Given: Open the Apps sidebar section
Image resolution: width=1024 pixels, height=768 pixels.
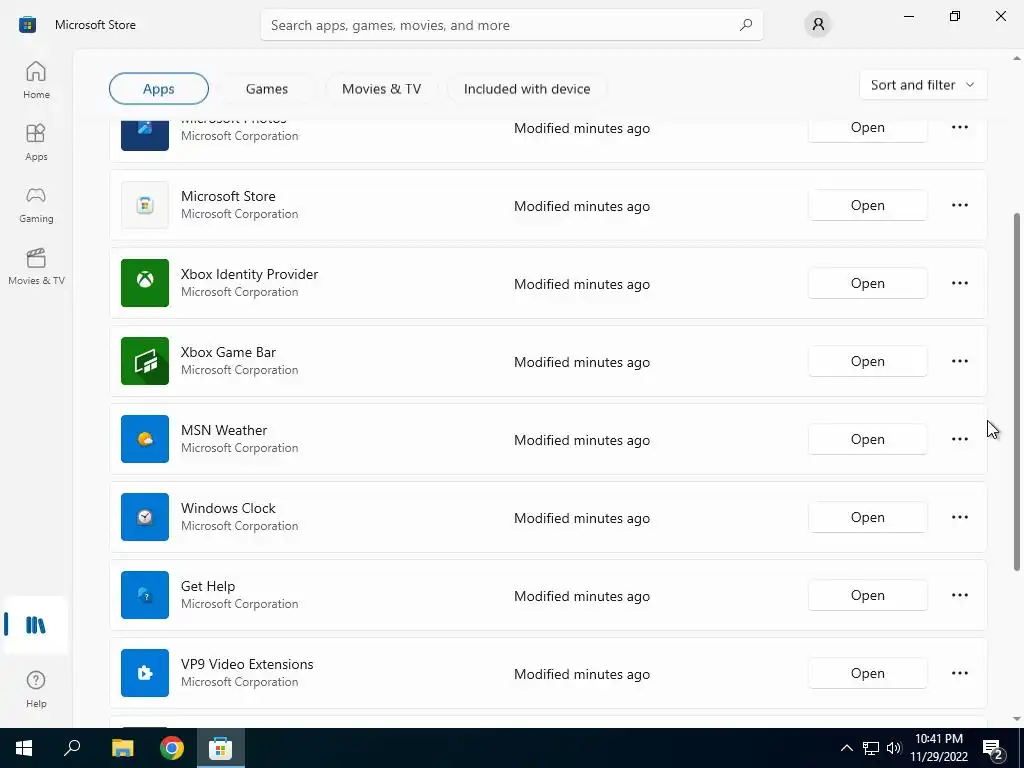Looking at the screenshot, I should point(36,142).
